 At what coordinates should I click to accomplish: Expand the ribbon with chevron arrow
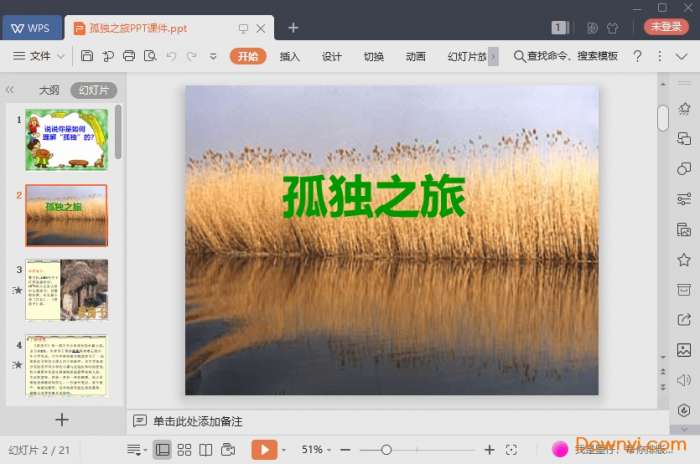pyautogui.click(x=681, y=57)
